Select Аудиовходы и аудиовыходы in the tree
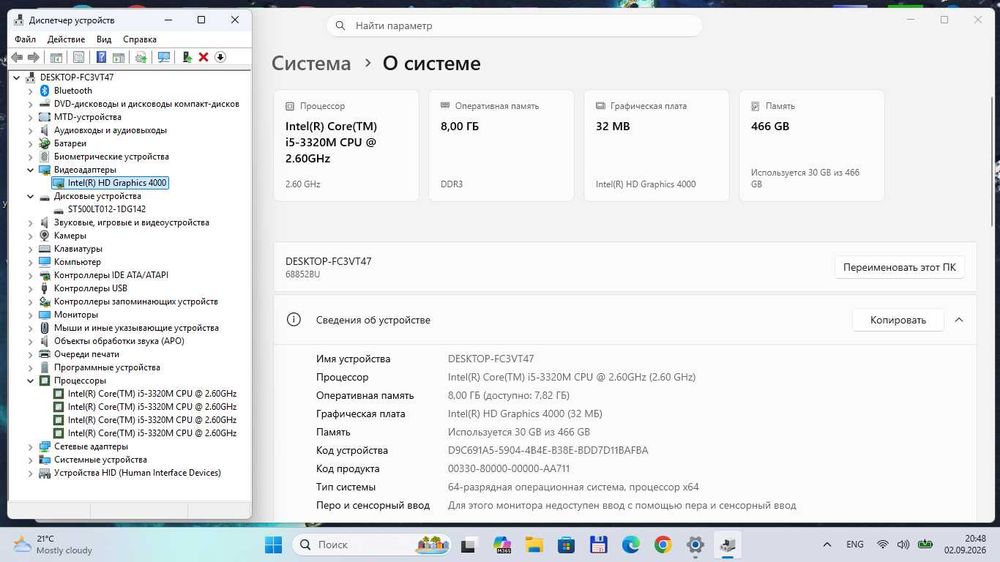 tap(110, 130)
